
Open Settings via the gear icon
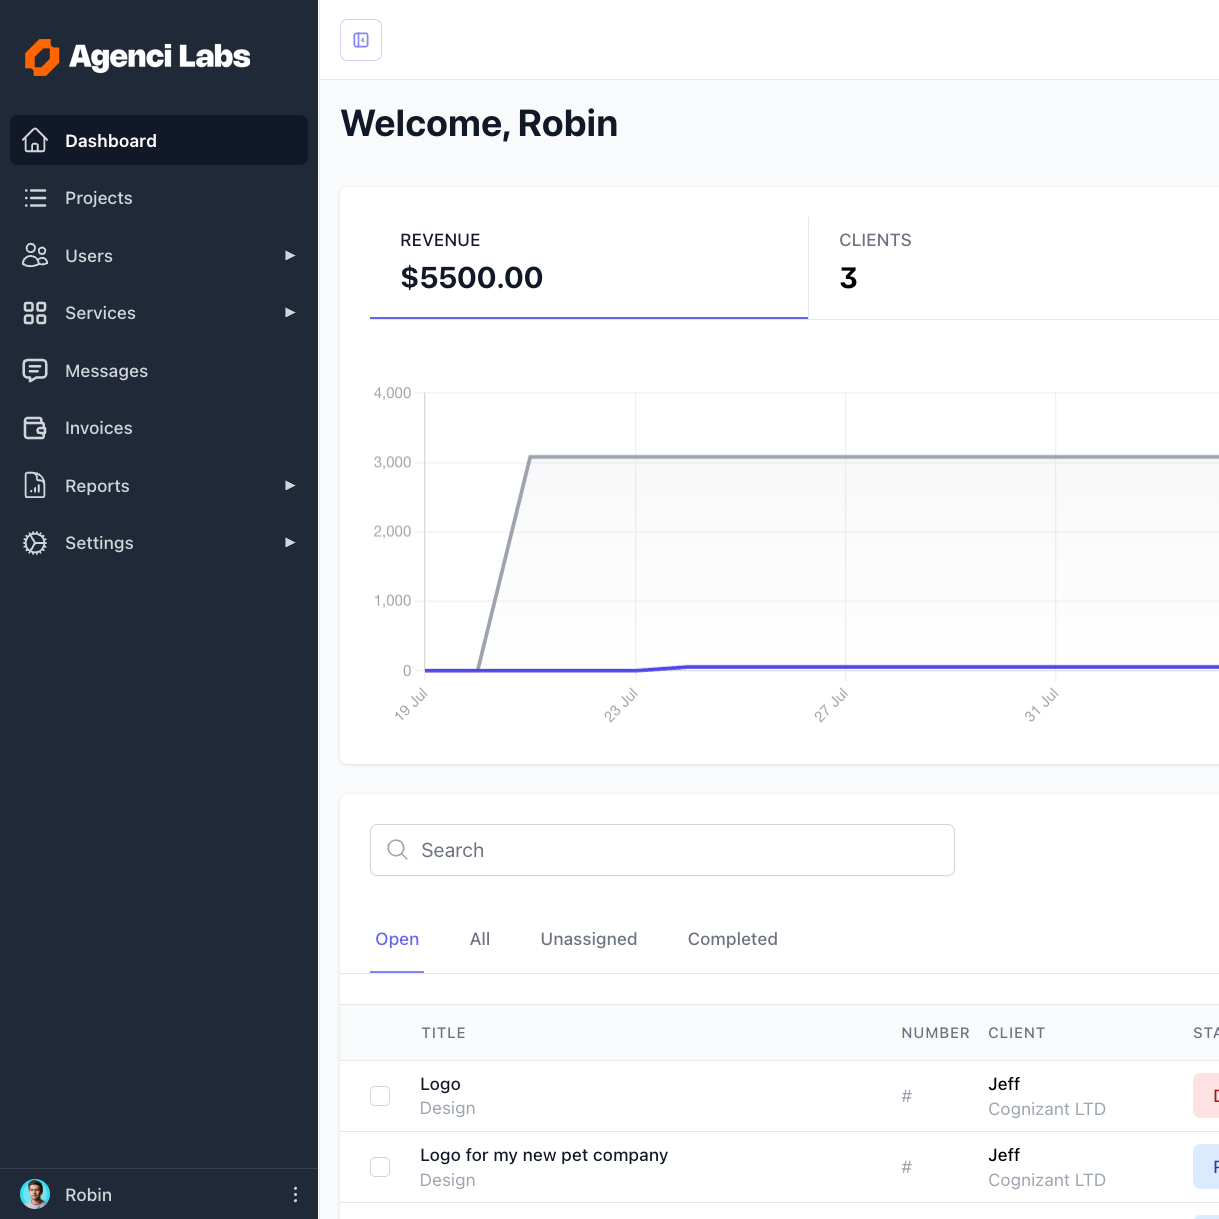34,542
